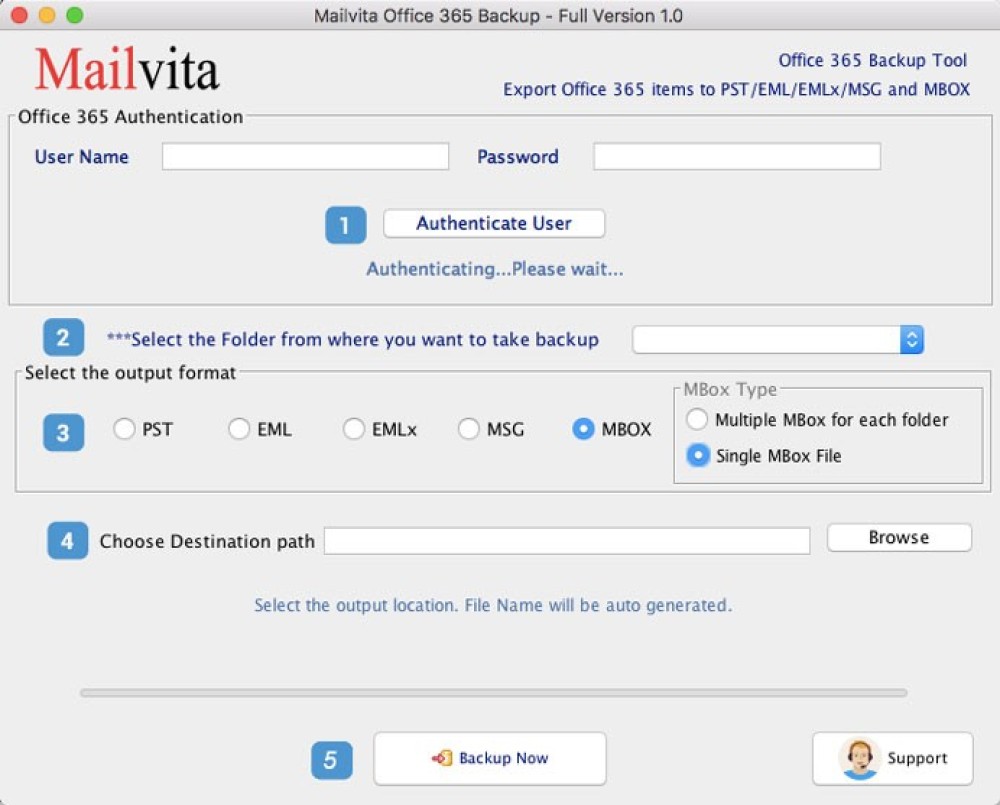Click Browse to choose destination

click(898, 538)
